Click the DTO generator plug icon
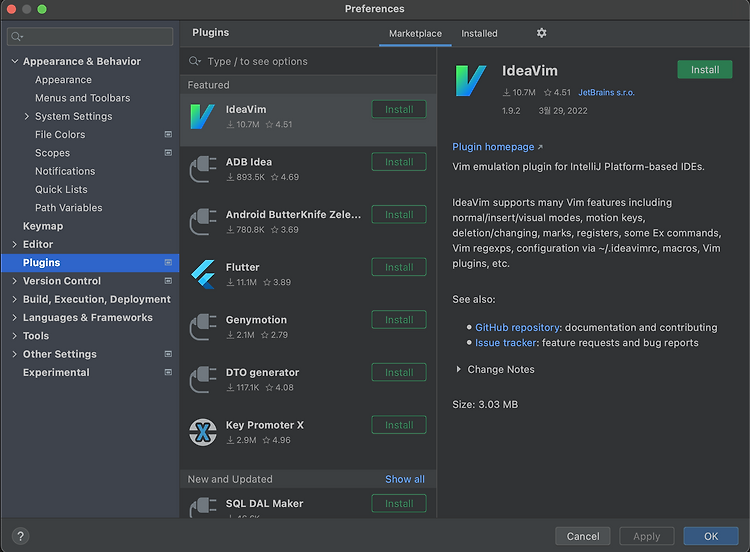This screenshot has width=750, height=552. point(203,380)
